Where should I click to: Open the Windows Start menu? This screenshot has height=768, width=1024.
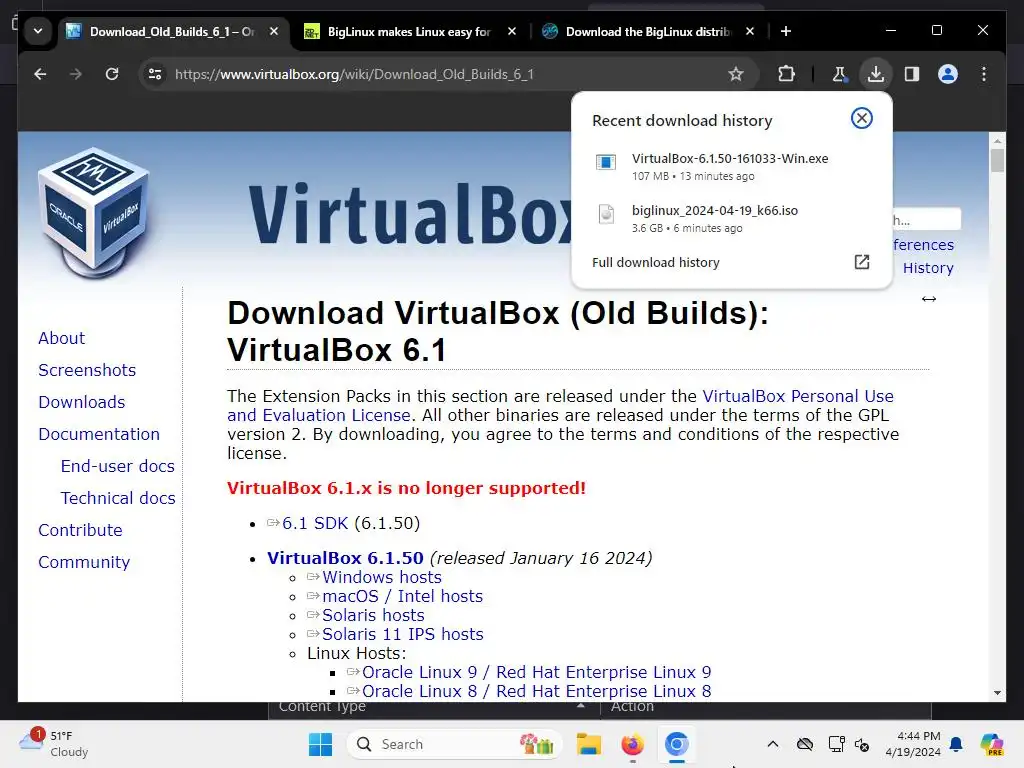coord(320,744)
